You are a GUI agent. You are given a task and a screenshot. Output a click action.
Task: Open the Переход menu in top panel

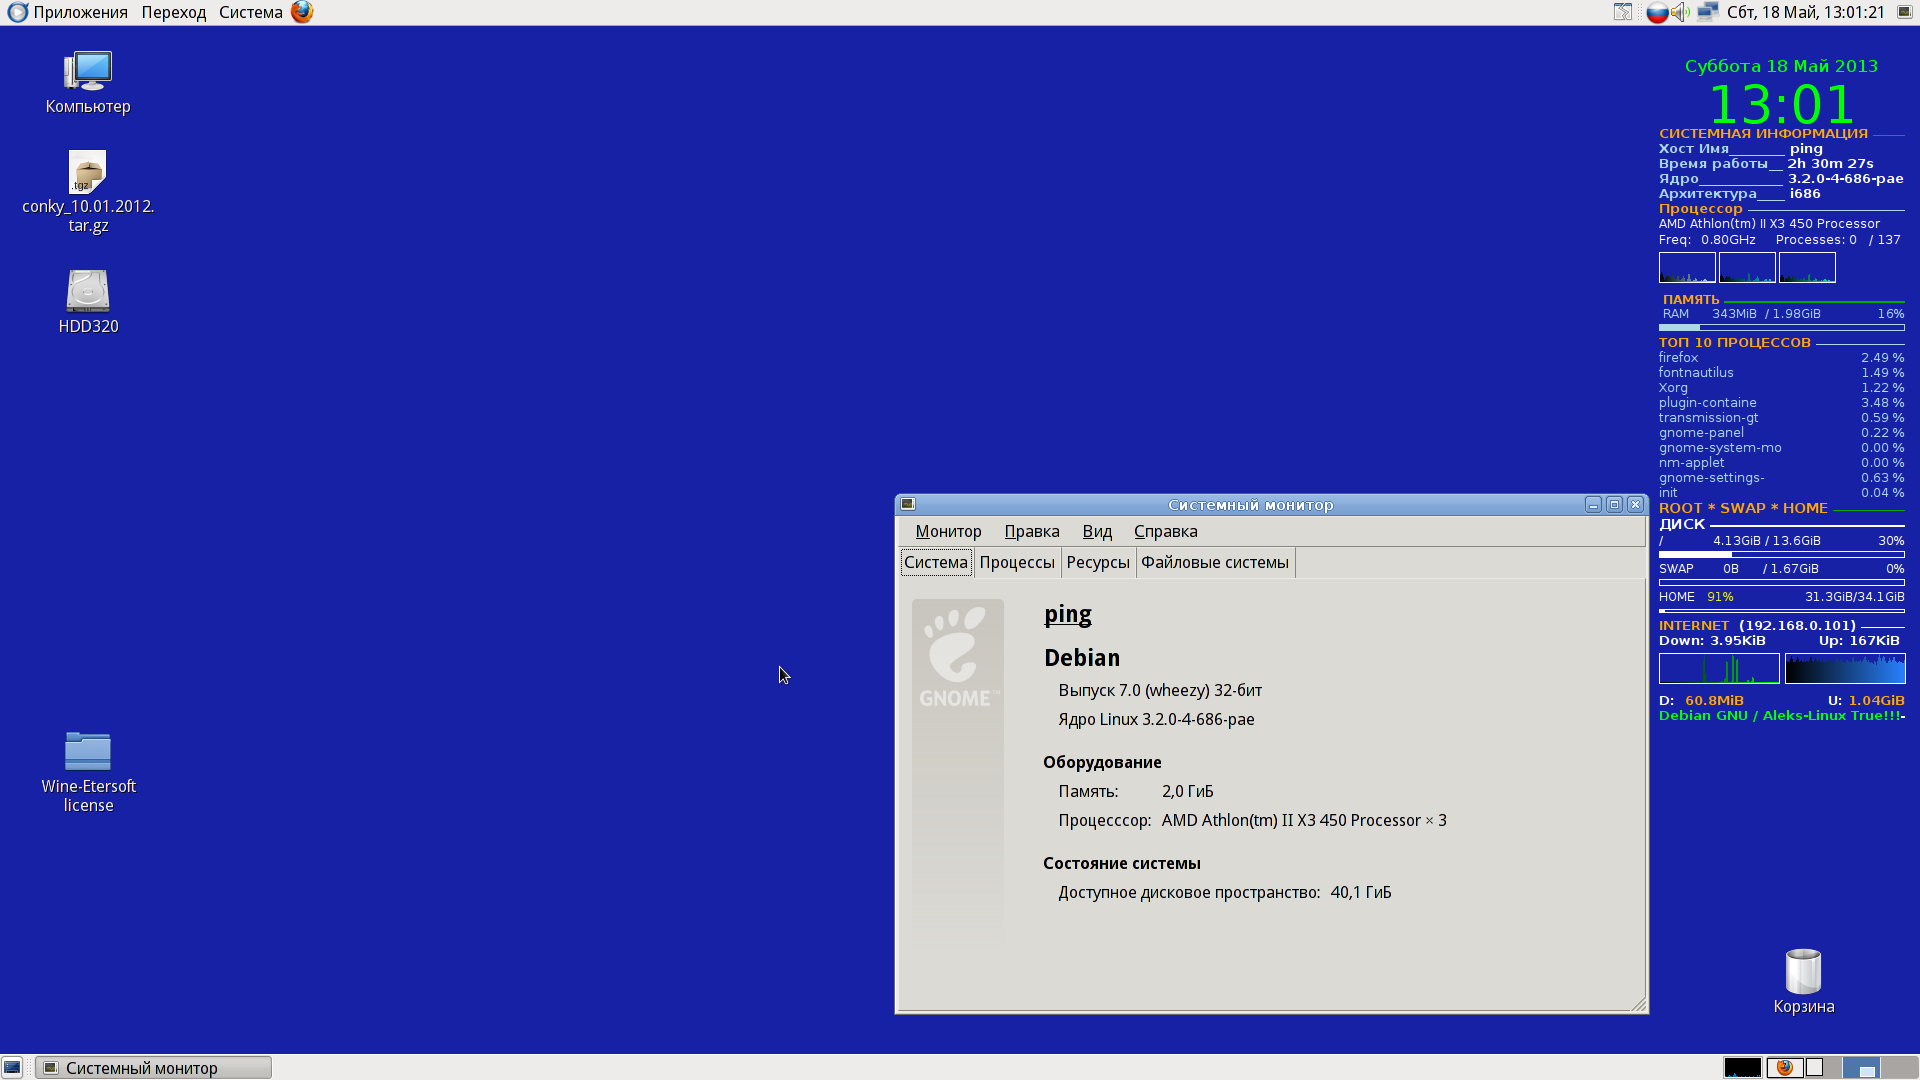[173, 12]
